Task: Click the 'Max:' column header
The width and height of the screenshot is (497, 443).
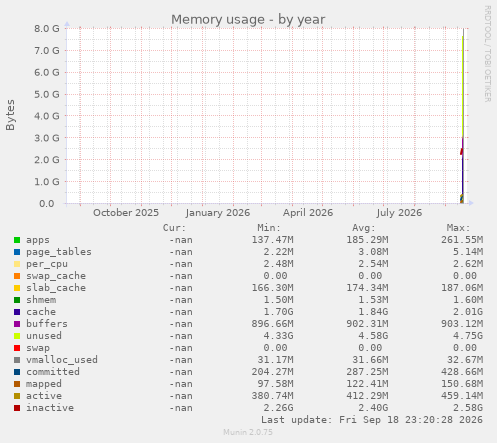Action: [x=458, y=228]
